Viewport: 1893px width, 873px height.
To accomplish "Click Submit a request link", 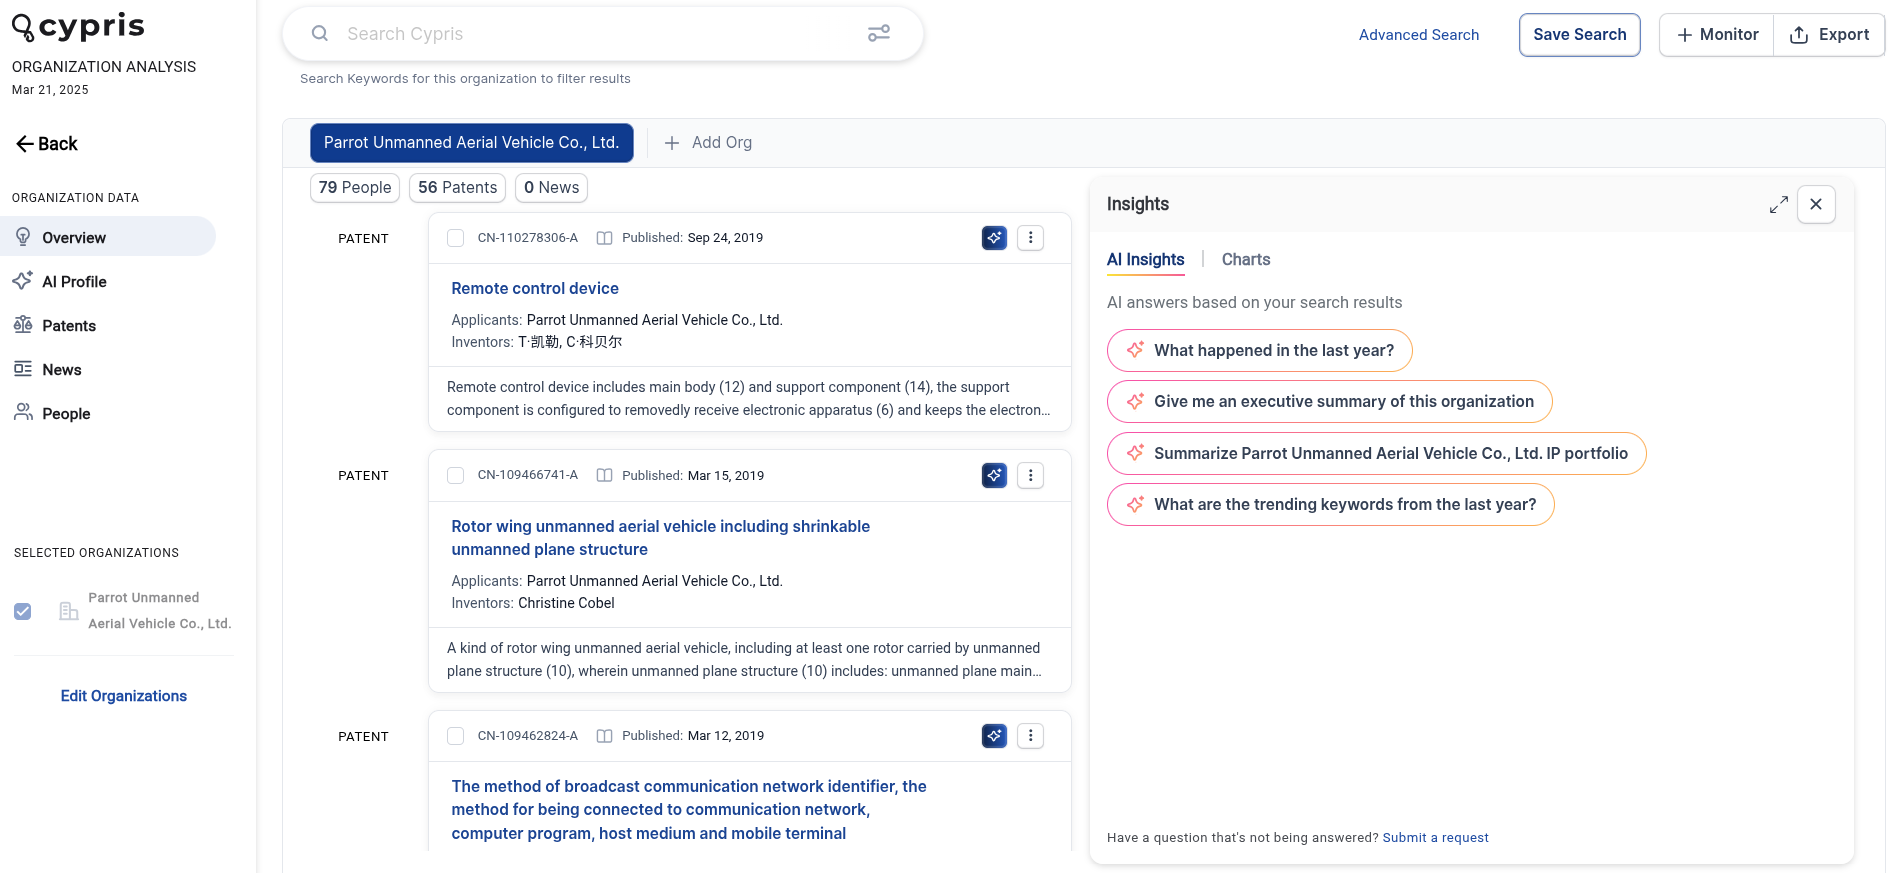I will pyautogui.click(x=1435, y=838).
